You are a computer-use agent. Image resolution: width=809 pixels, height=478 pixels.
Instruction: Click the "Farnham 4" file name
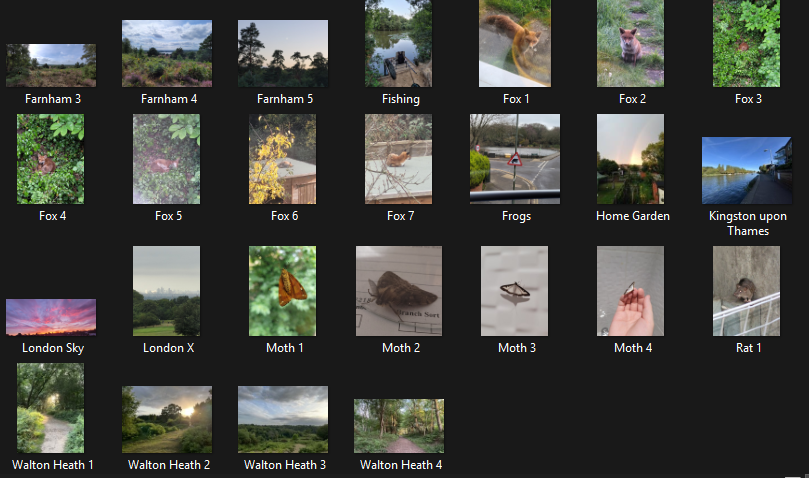point(169,99)
